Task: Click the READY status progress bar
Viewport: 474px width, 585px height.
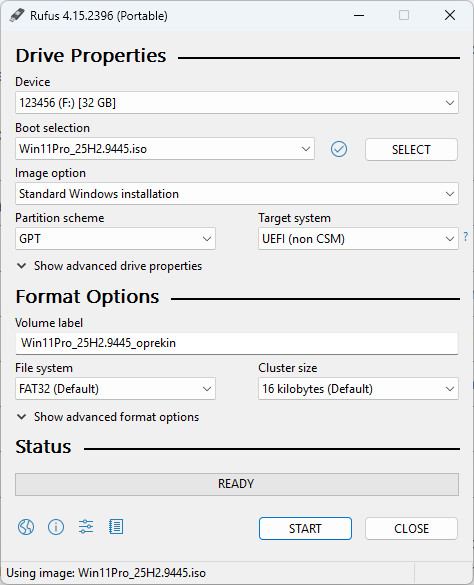Action: (x=237, y=484)
